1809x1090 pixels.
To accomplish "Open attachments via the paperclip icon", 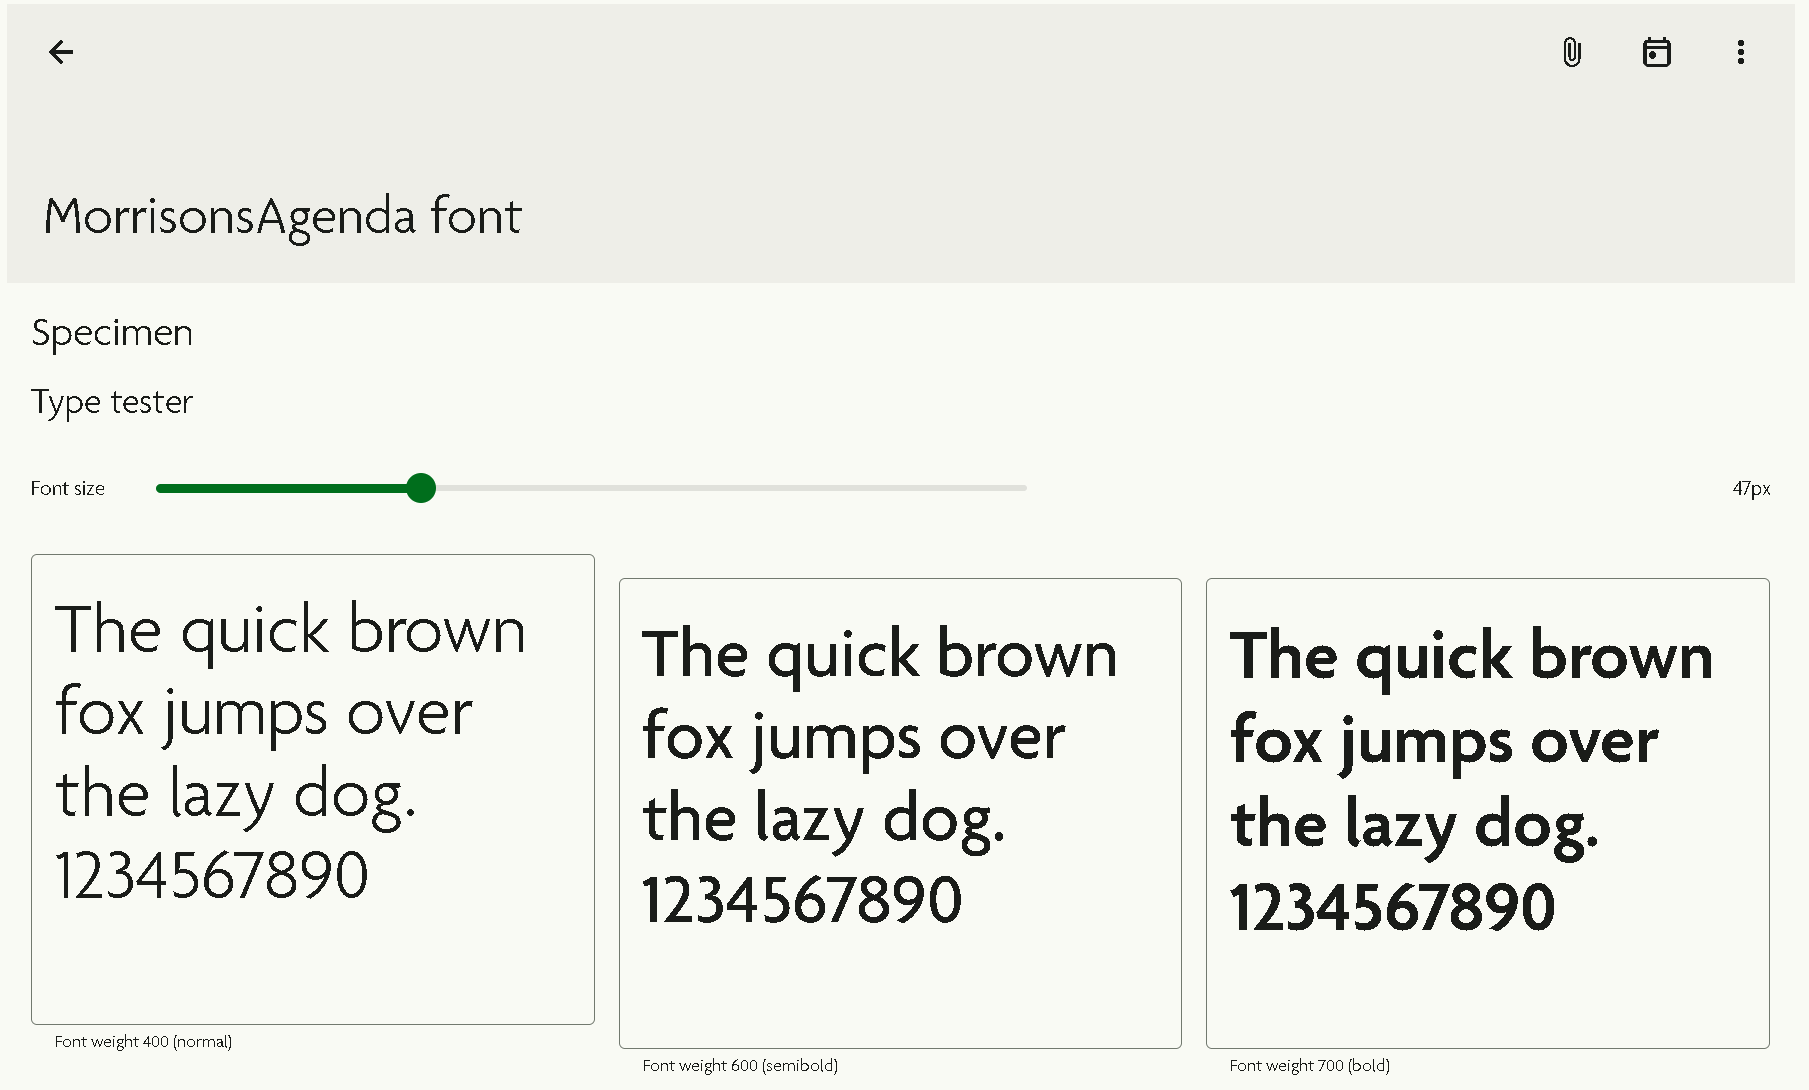I will (1572, 52).
